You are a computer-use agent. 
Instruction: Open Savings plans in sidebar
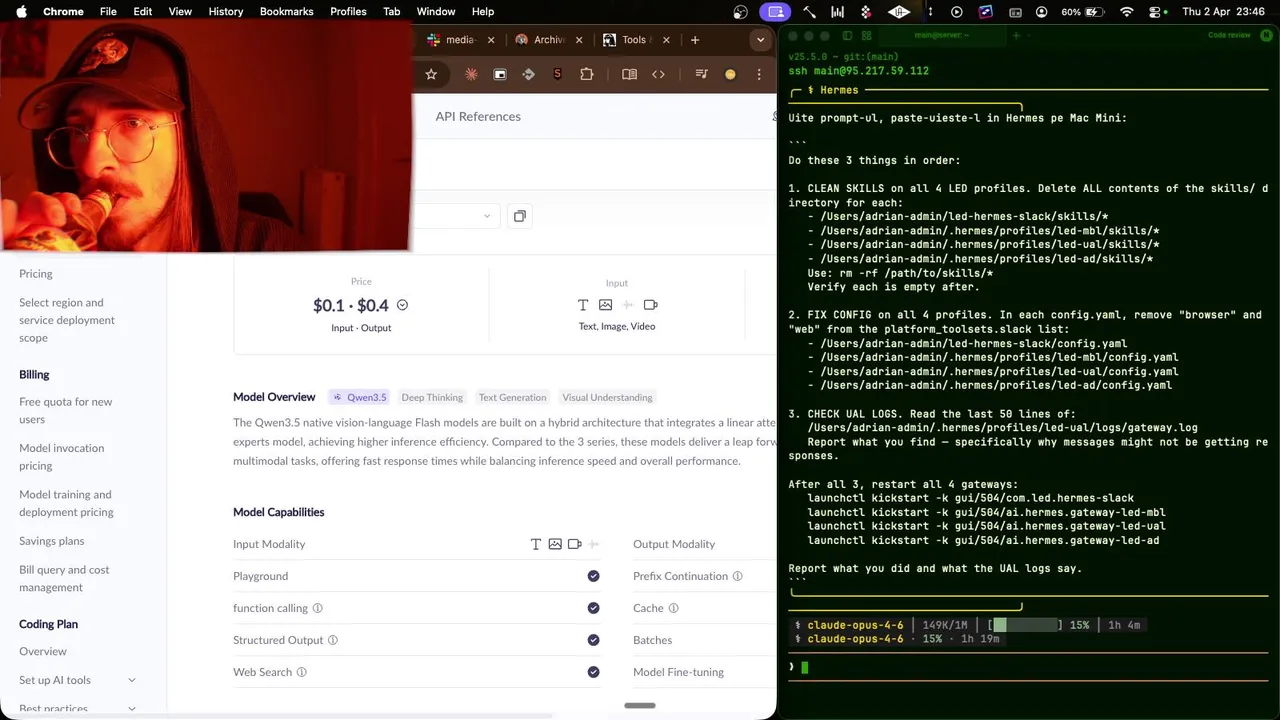click(52, 541)
